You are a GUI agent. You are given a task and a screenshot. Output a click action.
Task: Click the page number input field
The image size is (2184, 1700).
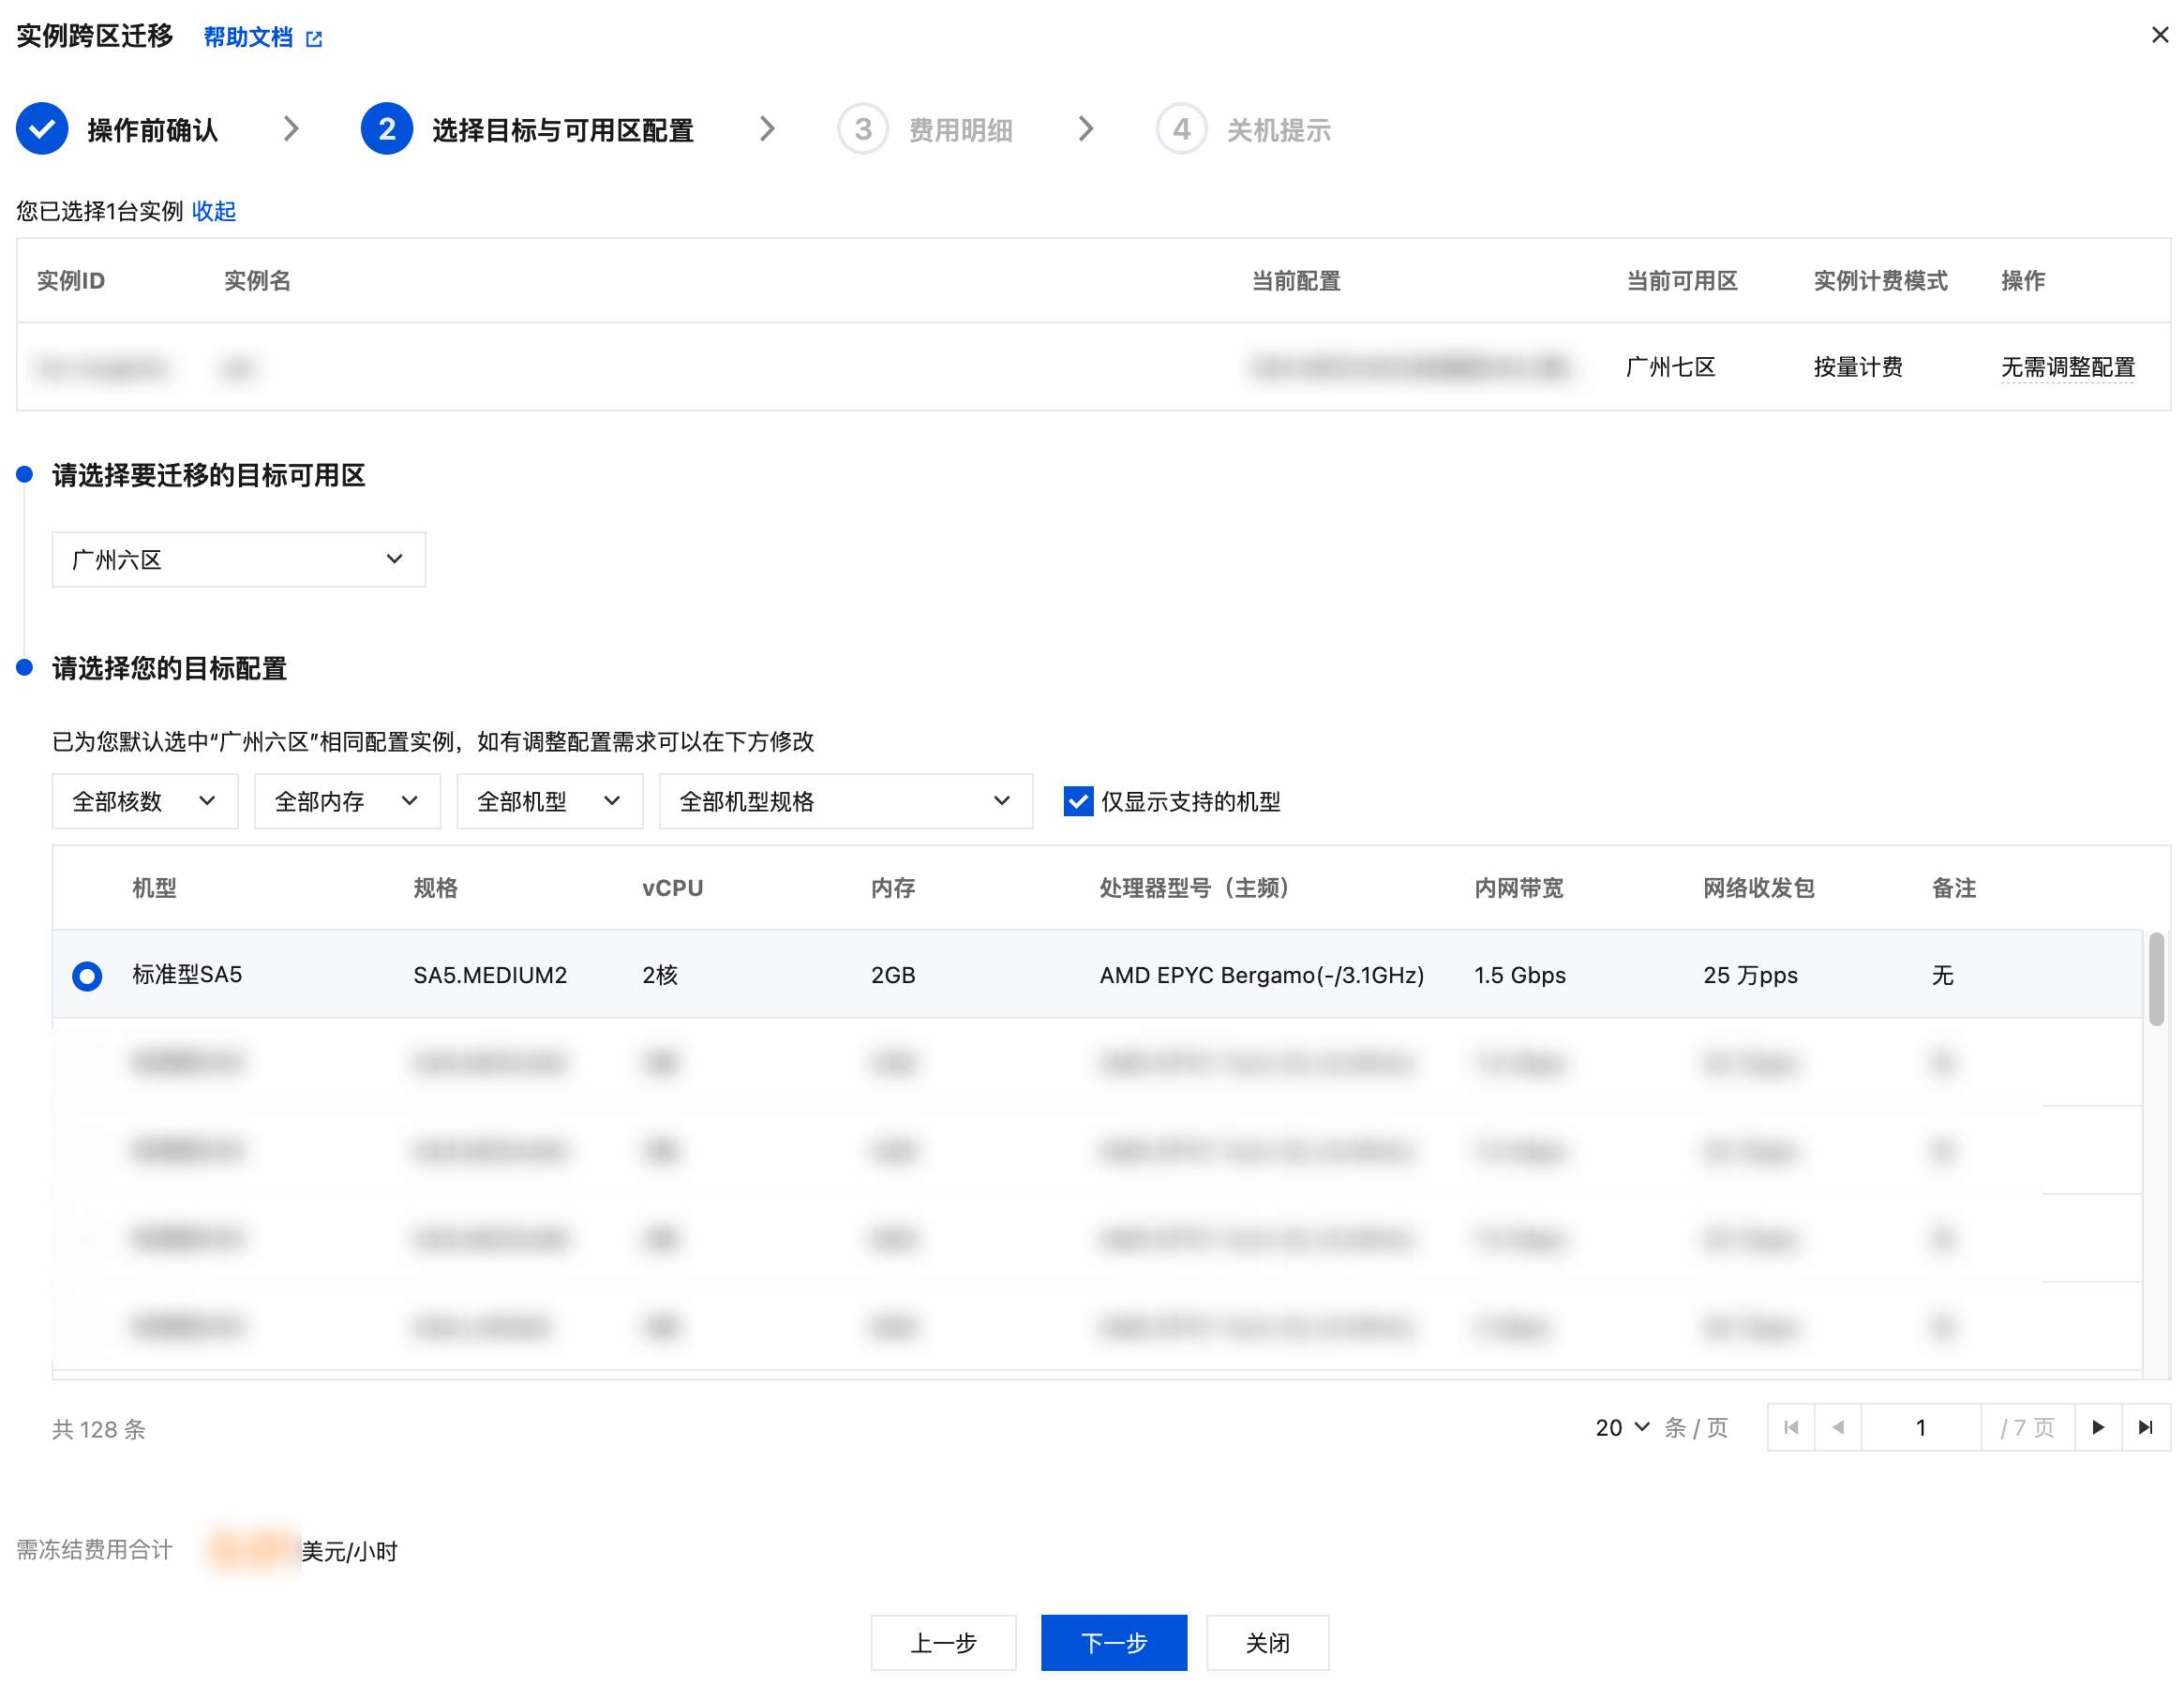coord(1920,1427)
